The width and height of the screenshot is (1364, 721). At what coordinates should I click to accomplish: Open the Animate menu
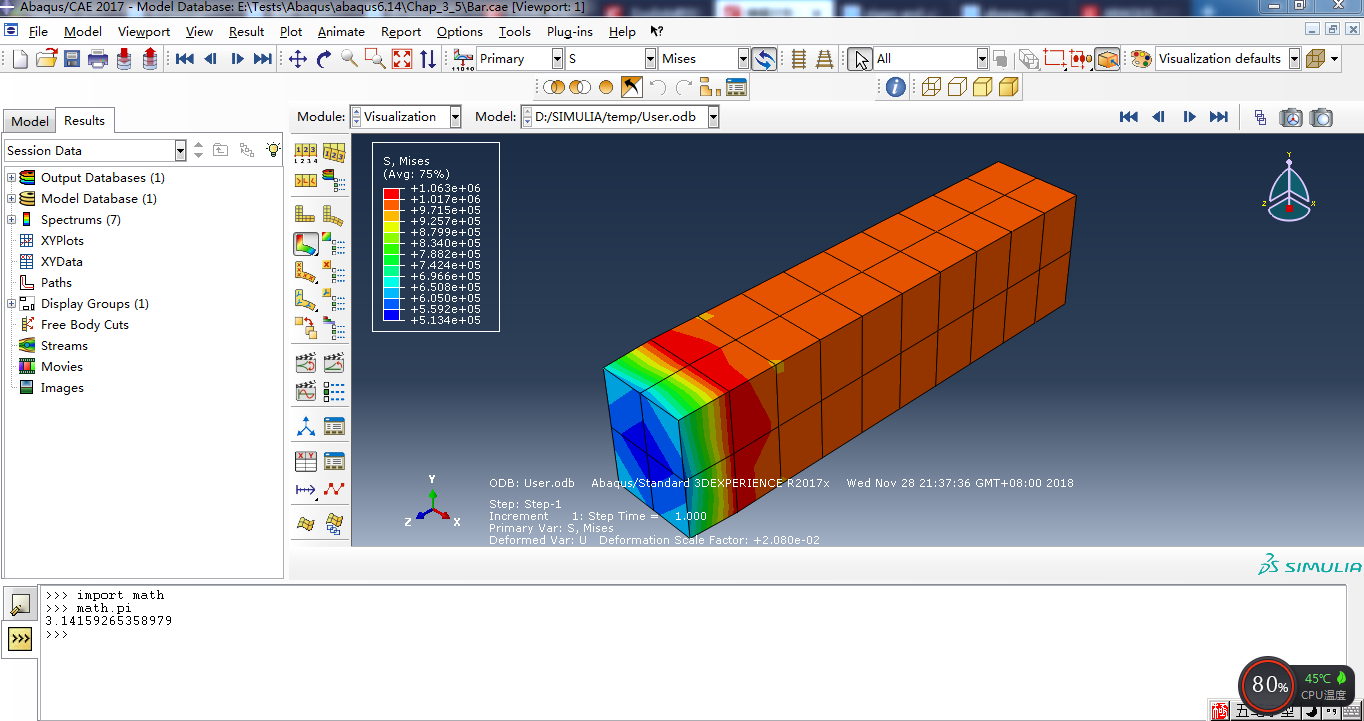pyautogui.click(x=341, y=31)
